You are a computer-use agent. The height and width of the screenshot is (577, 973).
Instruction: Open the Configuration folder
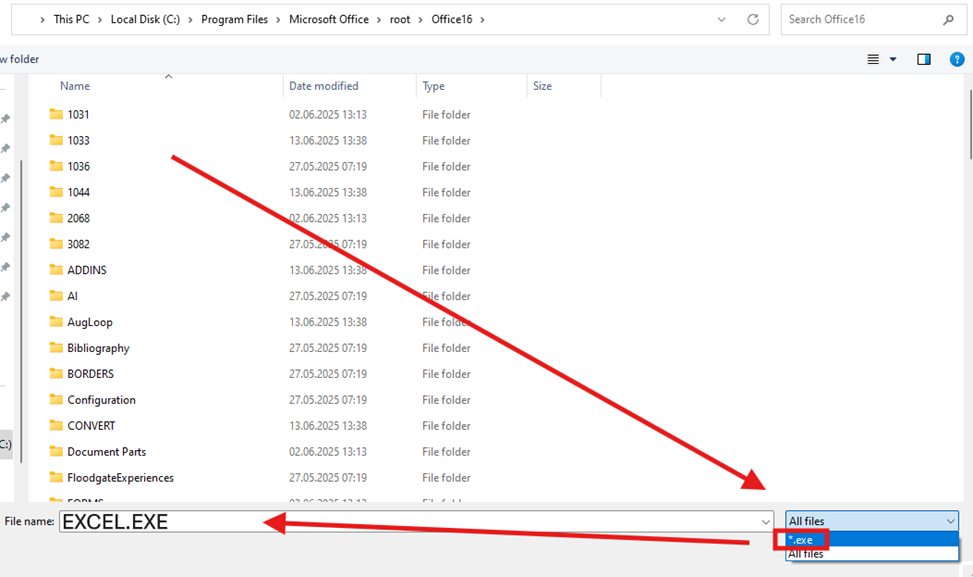click(x=100, y=399)
